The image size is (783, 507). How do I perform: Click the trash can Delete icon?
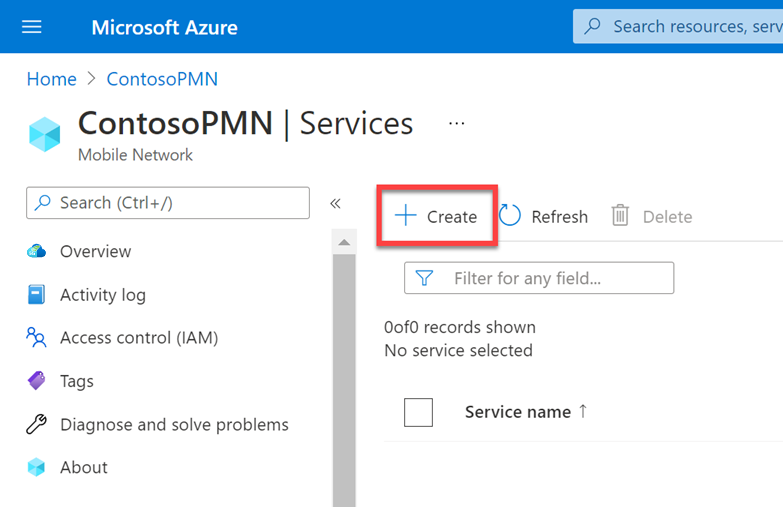point(620,215)
